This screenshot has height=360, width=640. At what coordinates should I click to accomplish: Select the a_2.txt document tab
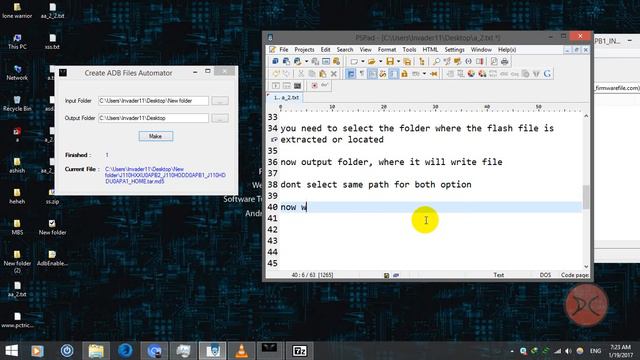tap(286, 98)
